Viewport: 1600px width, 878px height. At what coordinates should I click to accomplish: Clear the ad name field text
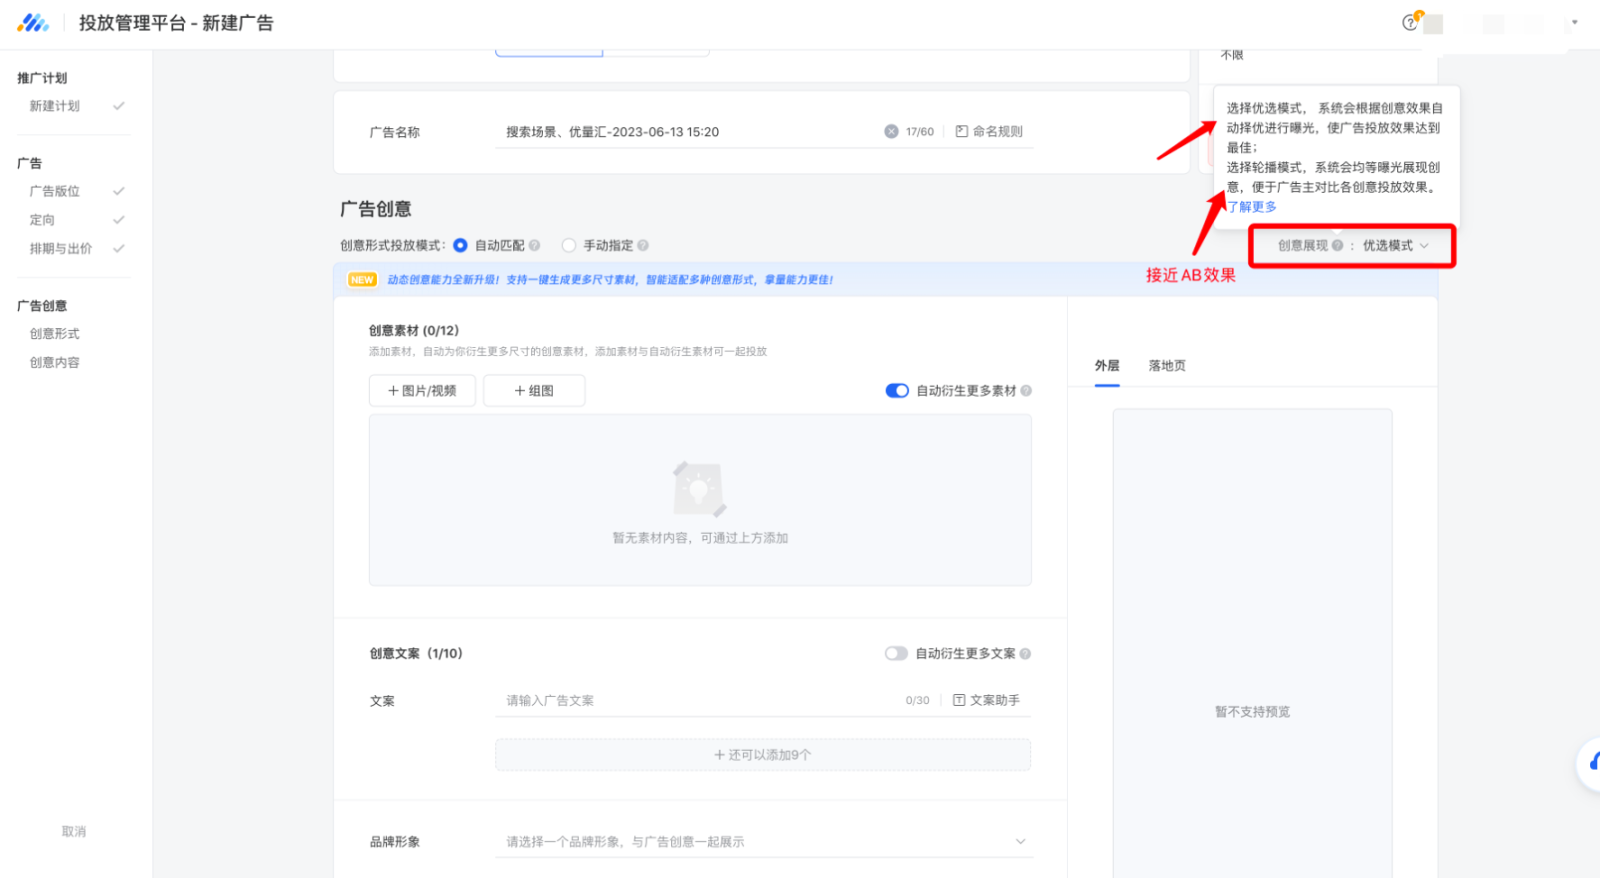coord(891,132)
